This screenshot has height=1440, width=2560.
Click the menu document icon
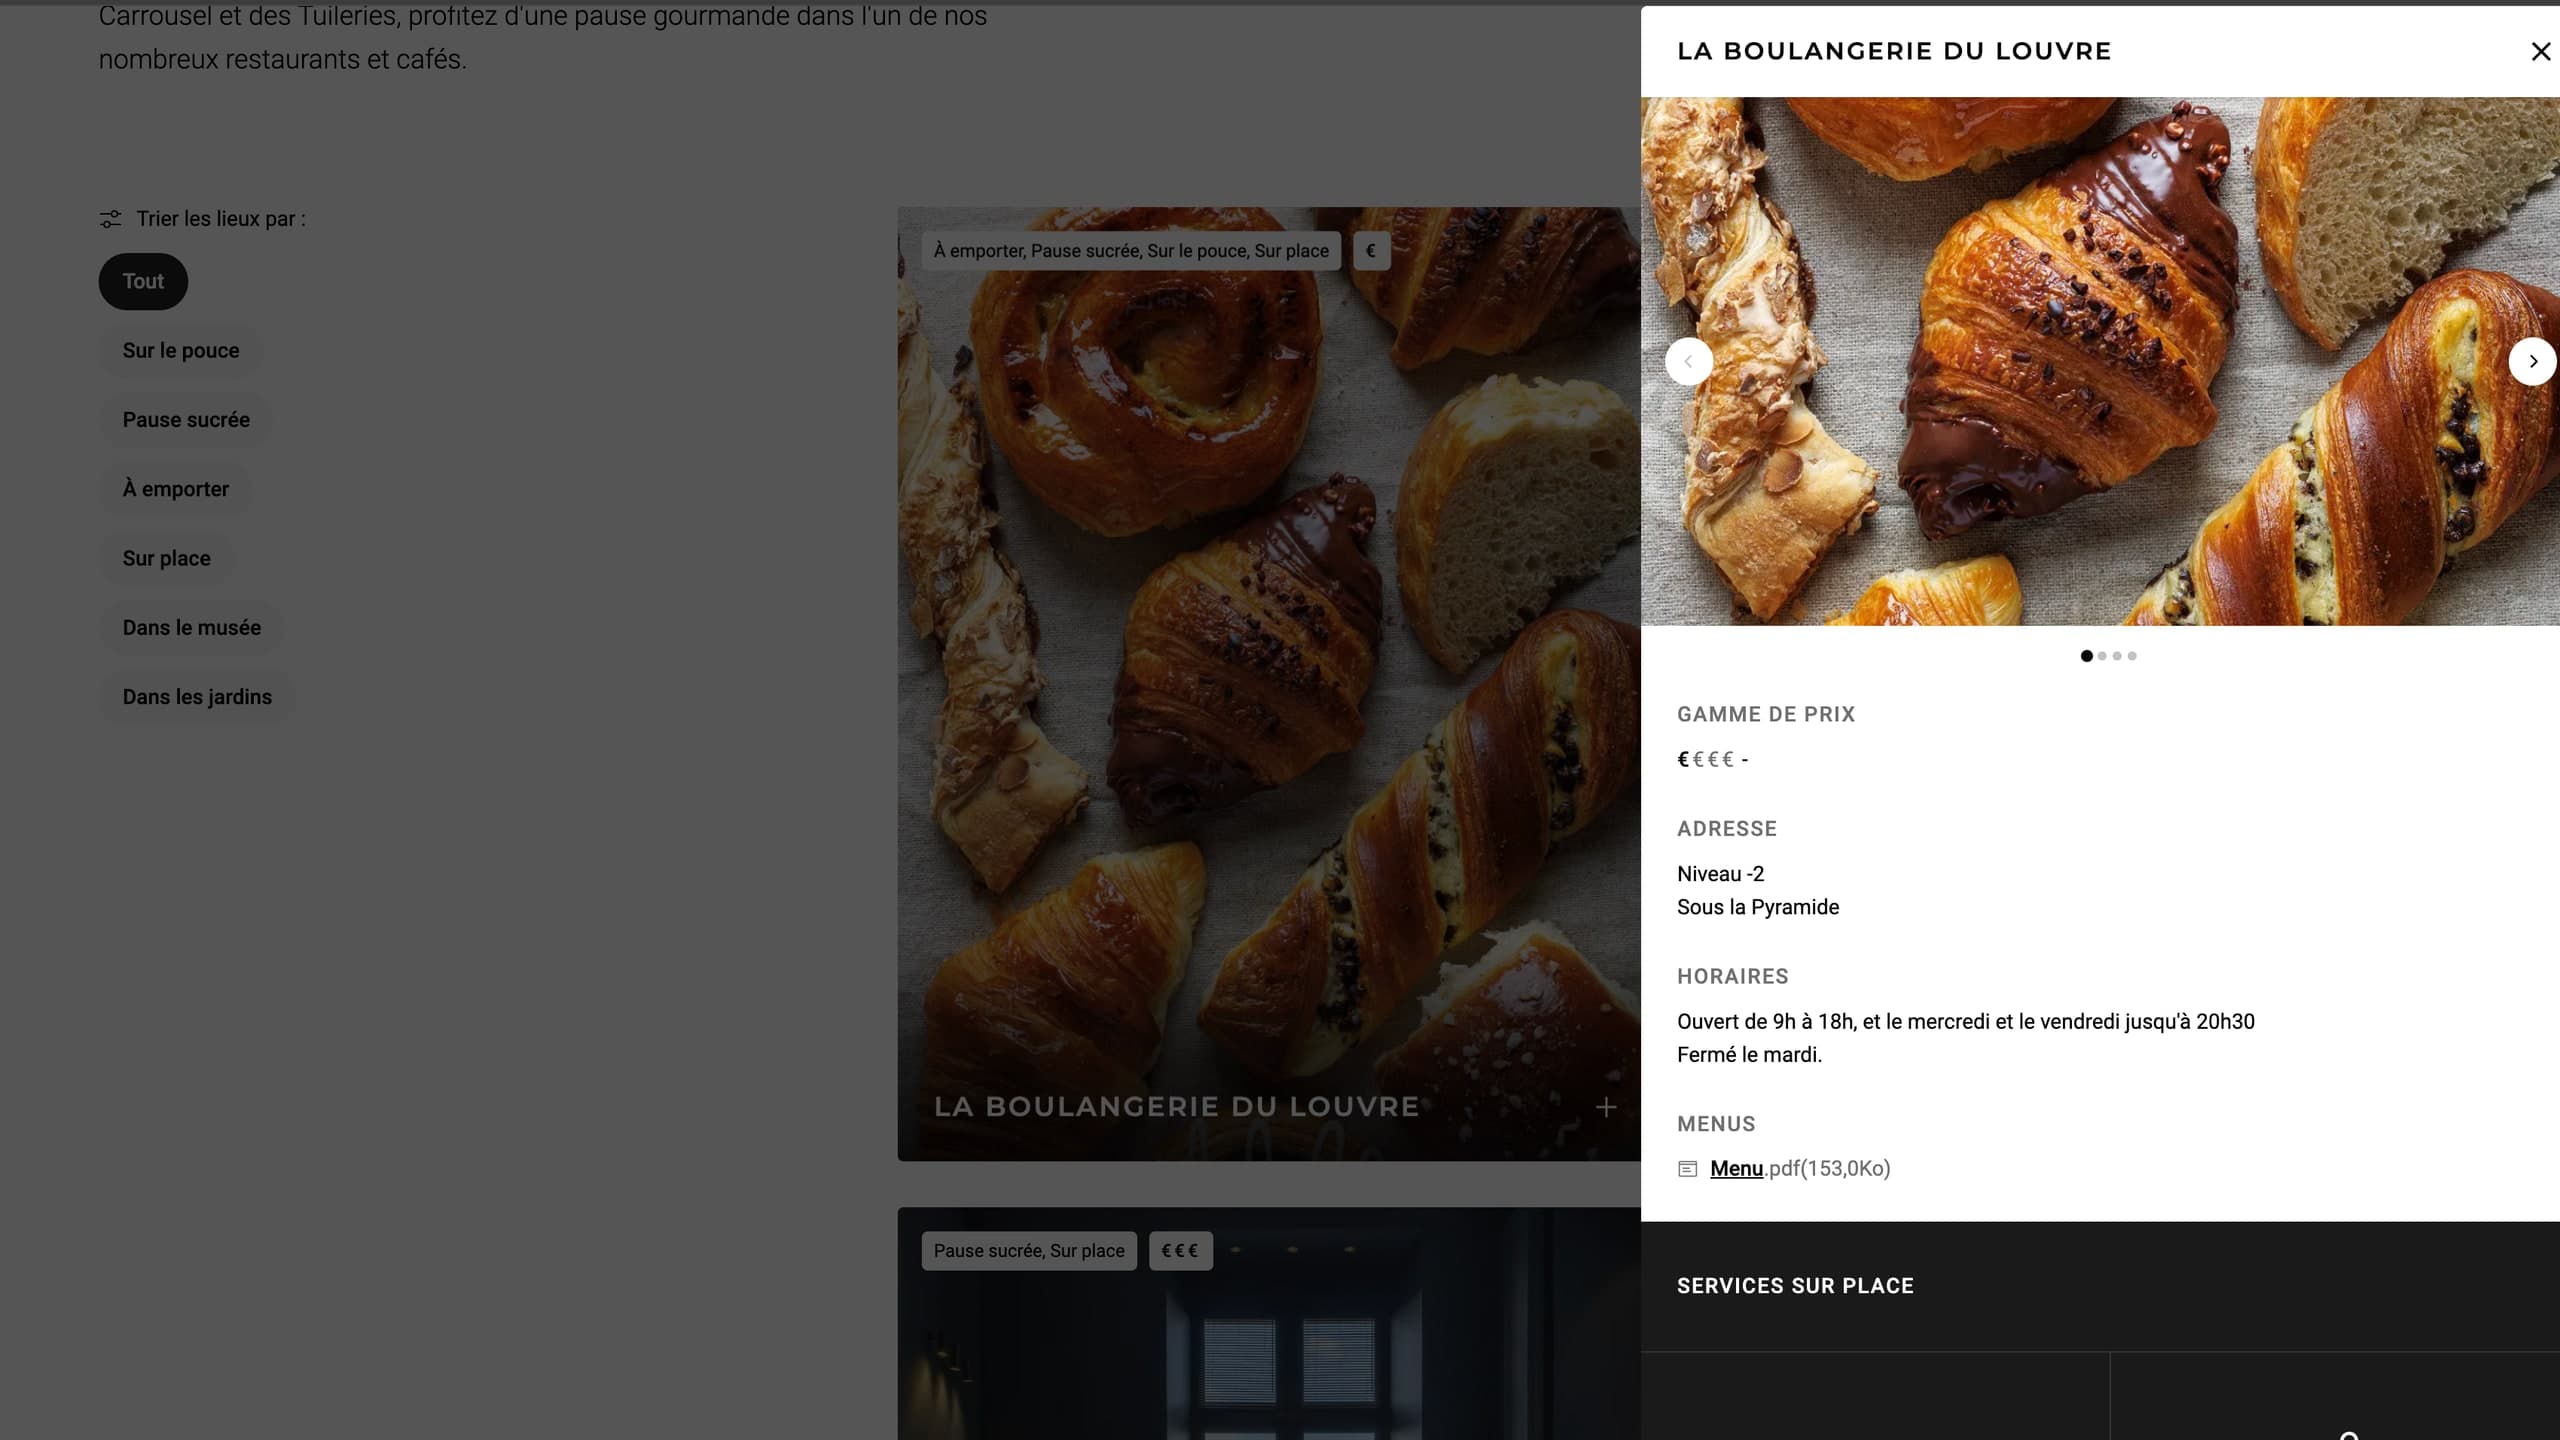[1688, 1169]
